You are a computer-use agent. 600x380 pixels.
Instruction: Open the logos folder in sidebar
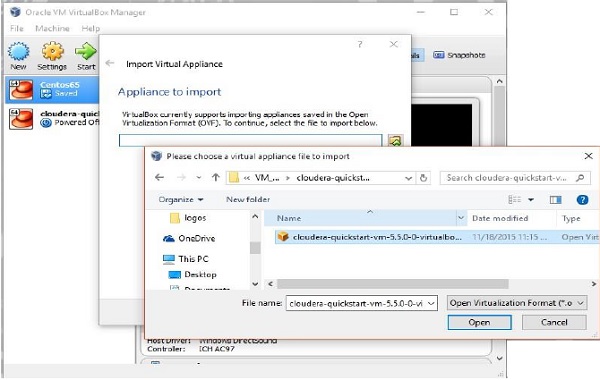(x=188, y=218)
